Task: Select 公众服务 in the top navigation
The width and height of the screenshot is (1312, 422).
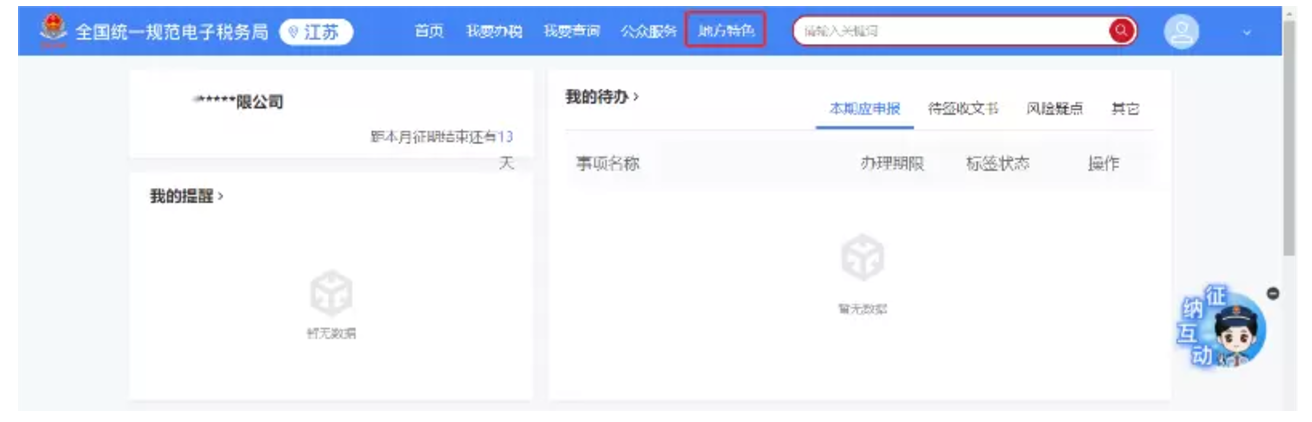Action: pyautogui.click(x=648, y=31)
